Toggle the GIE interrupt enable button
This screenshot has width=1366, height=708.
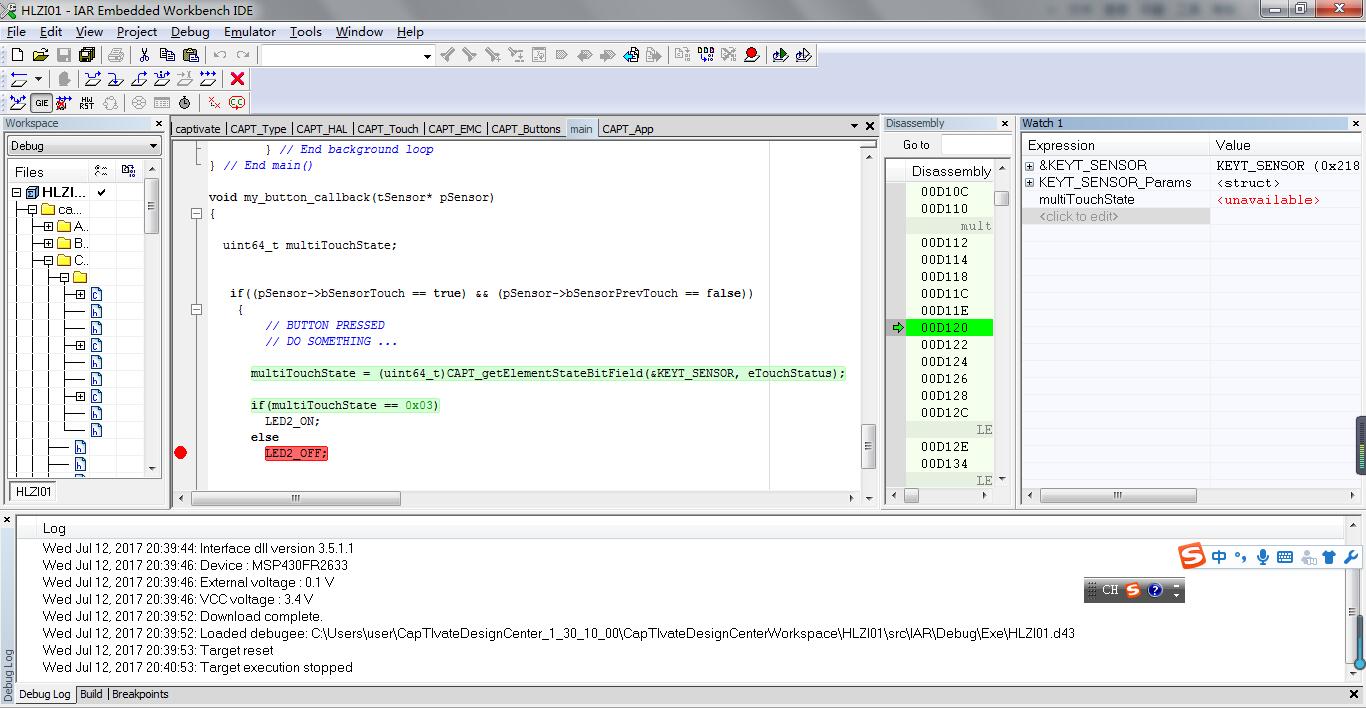(x=41, y=103)
